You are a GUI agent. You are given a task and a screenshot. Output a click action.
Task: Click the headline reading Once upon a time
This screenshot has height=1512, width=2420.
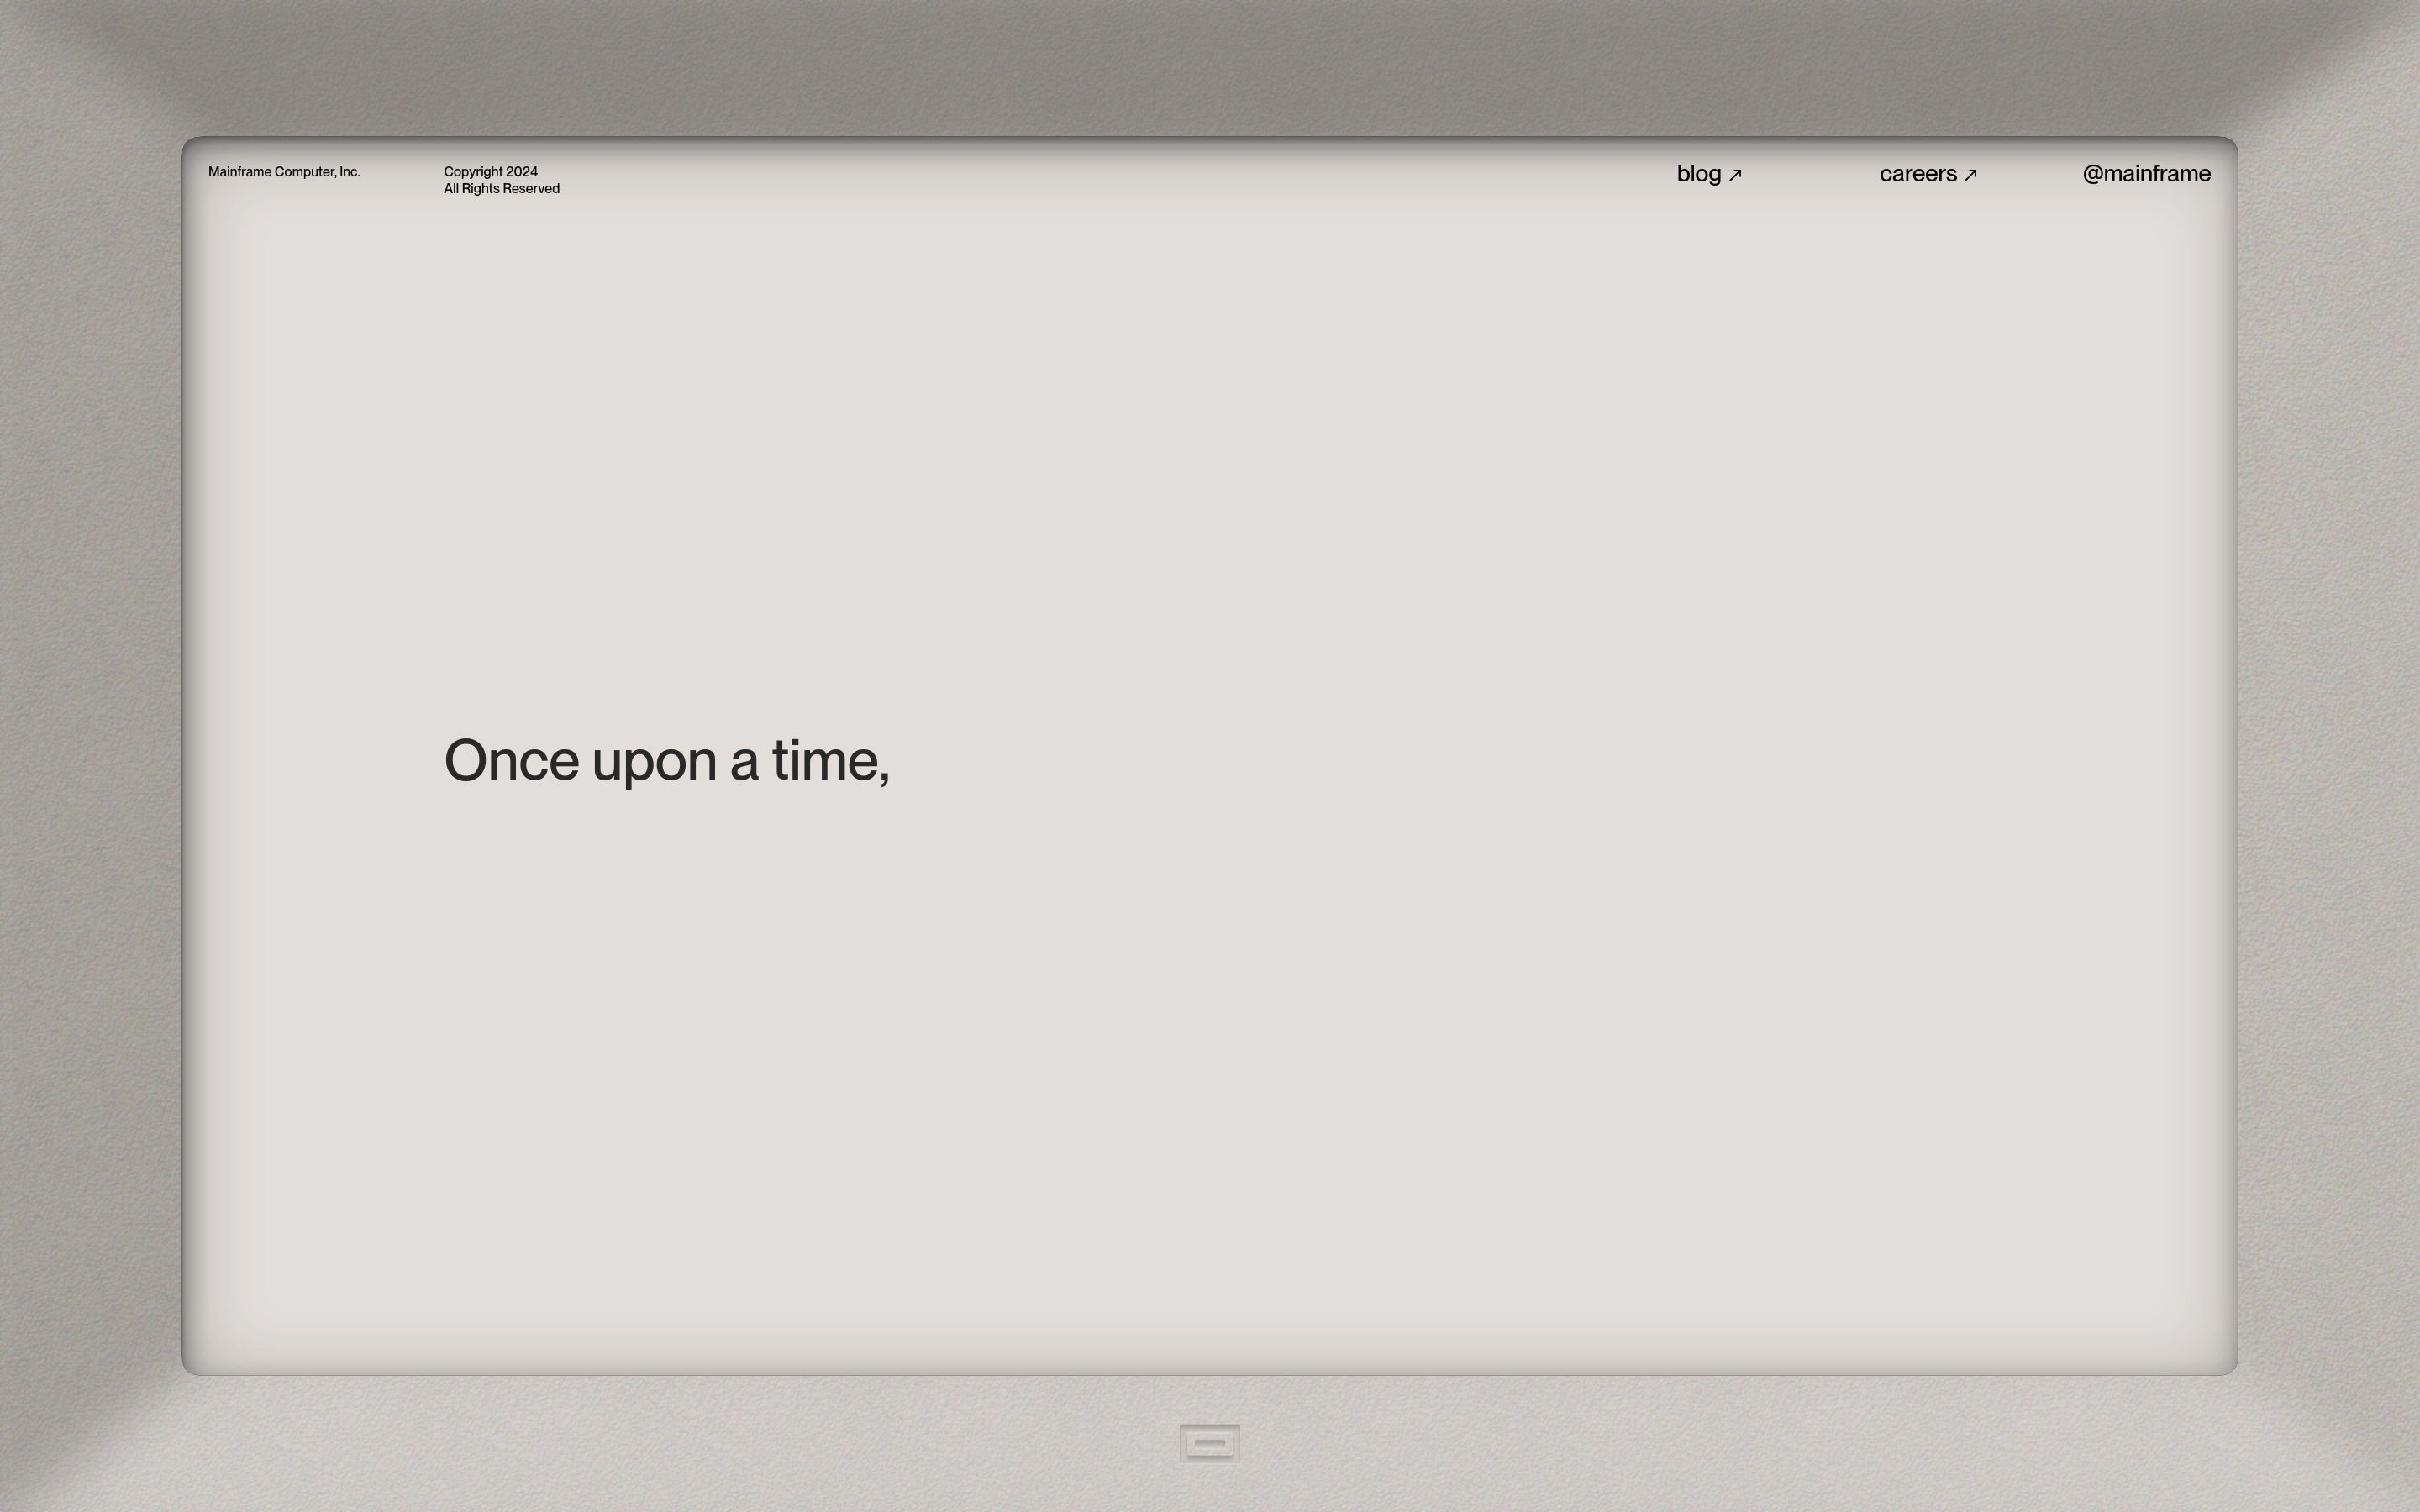tap(669, 760)
